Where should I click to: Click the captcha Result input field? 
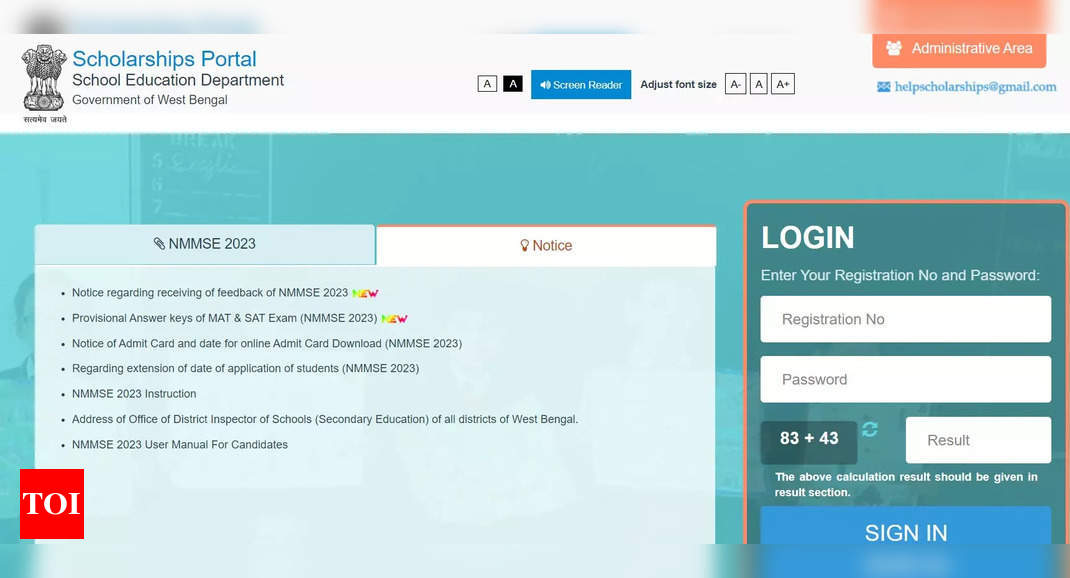[977, 440]
